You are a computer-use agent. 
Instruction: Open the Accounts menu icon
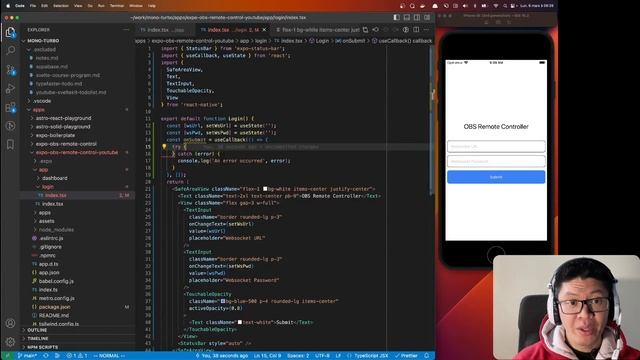pos(11,323)
